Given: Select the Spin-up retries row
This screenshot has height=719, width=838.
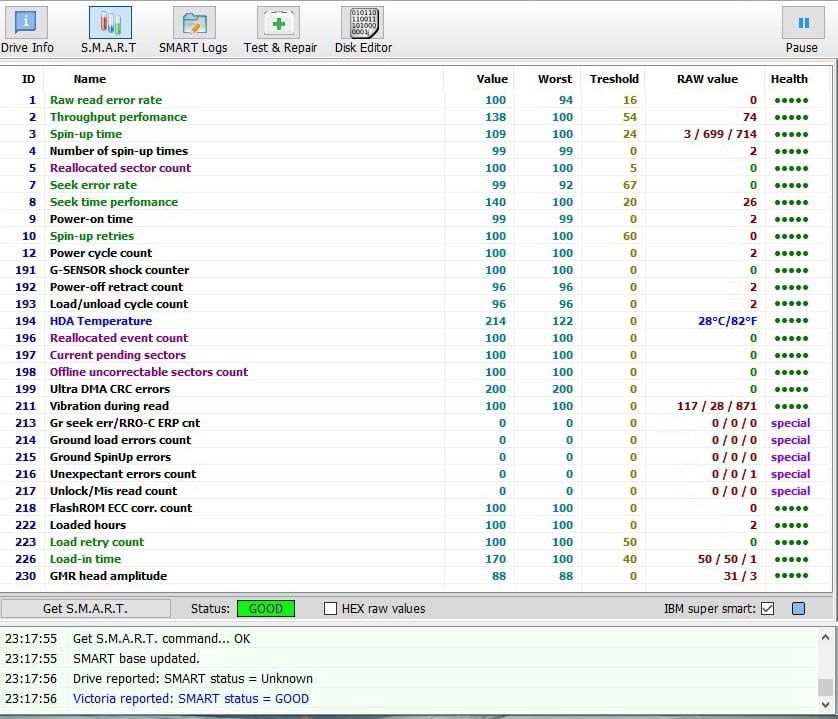Looking at the screenshot, I should coord(417,236).
